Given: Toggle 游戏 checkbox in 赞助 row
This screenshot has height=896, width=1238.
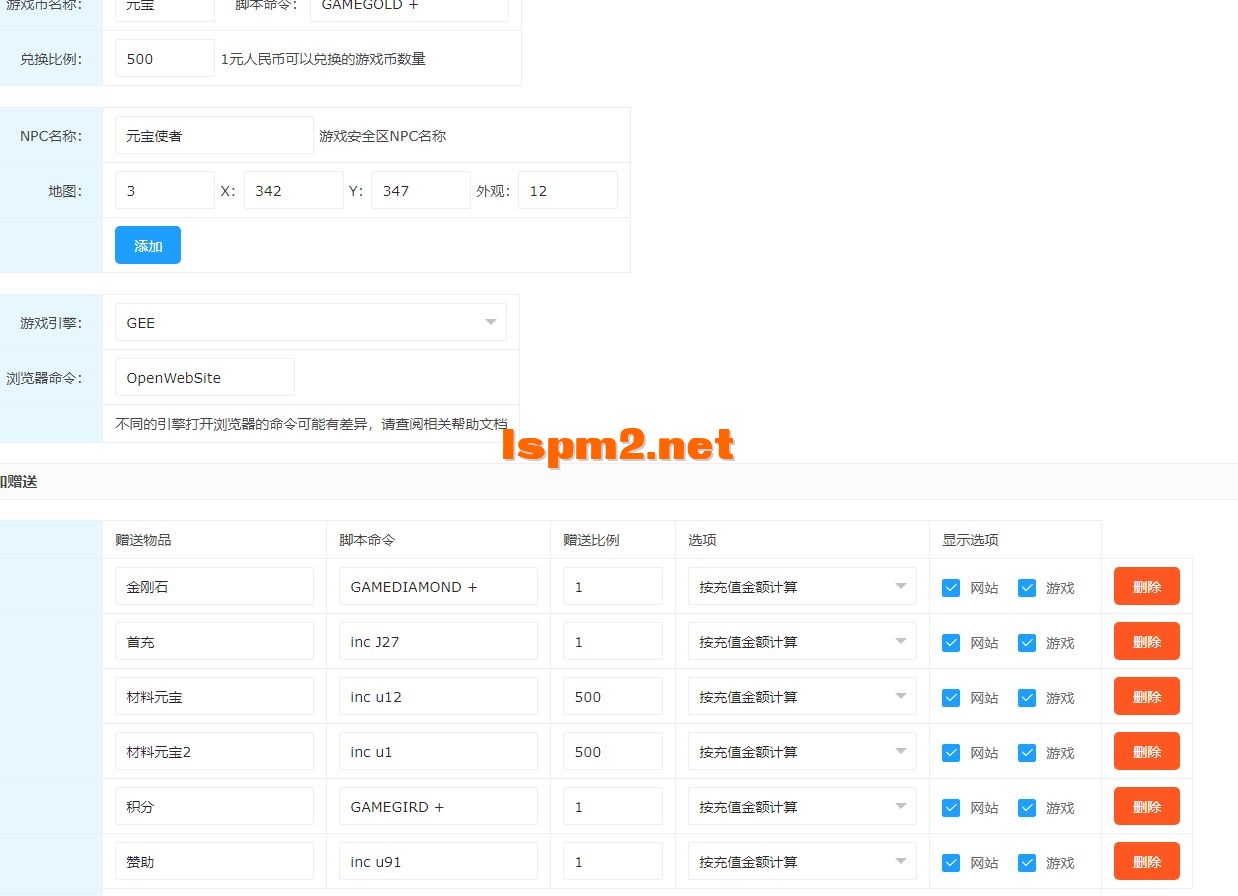Looking at the screenshot, I should (1027, 862).
